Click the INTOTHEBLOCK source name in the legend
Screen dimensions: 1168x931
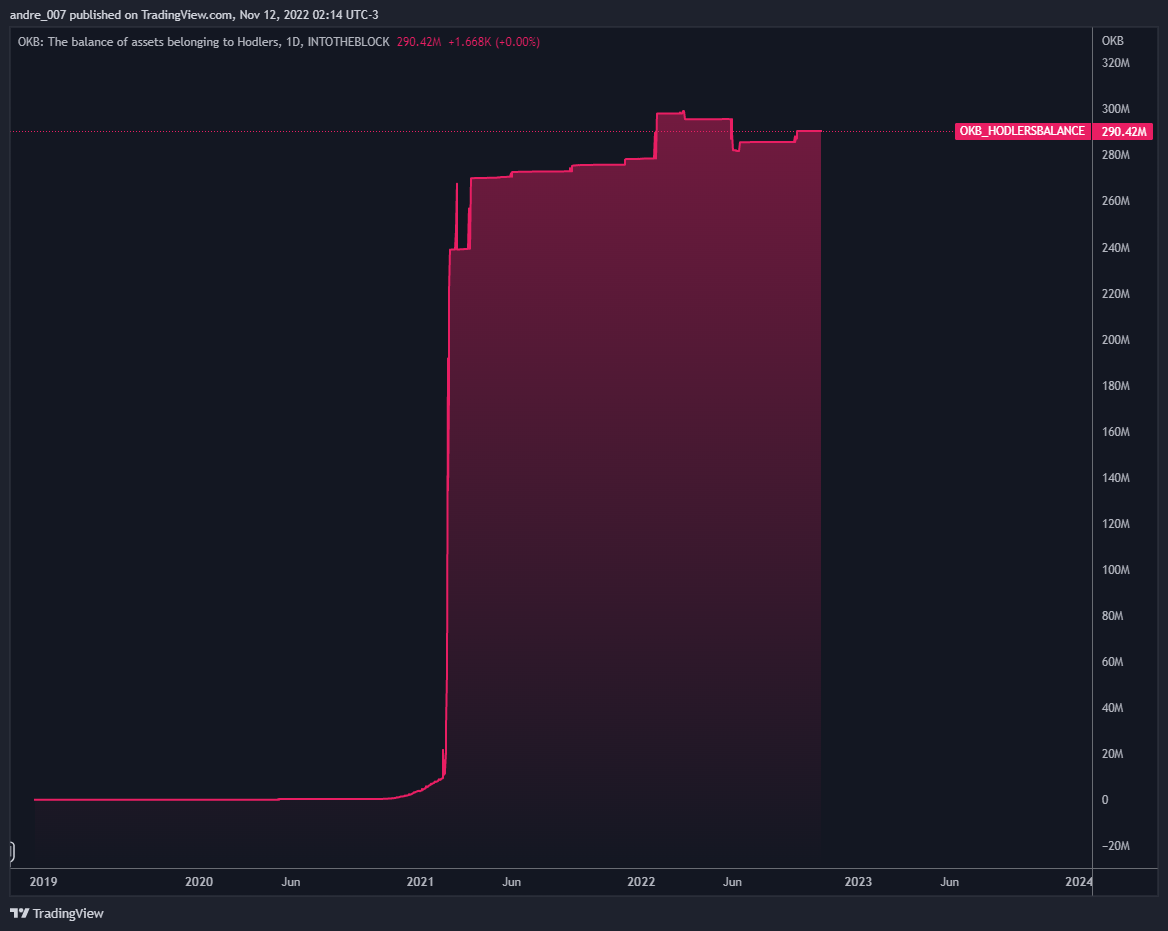tap(349, 42)
